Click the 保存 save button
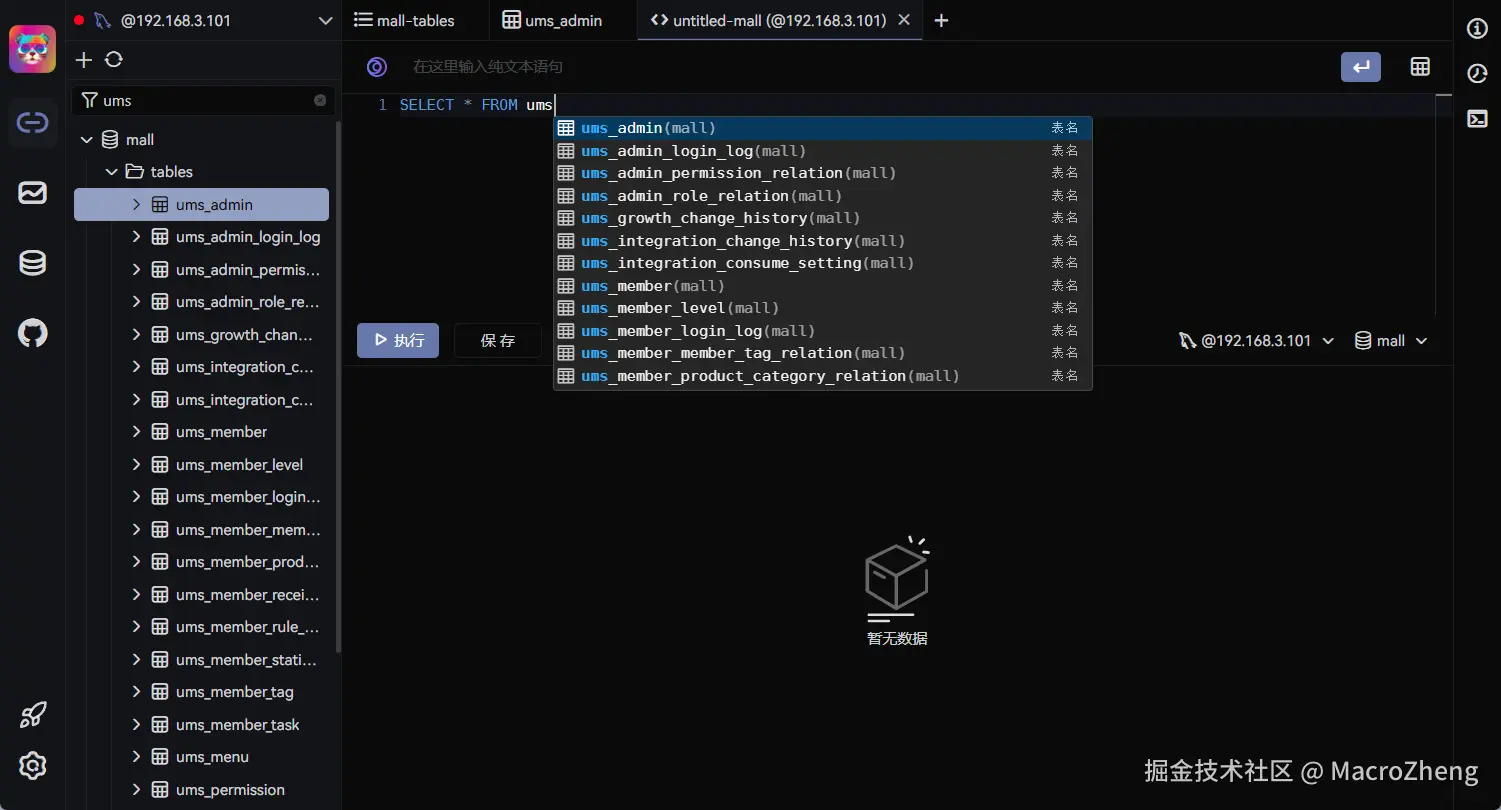The image size is (1501, 810). [498, 341]
